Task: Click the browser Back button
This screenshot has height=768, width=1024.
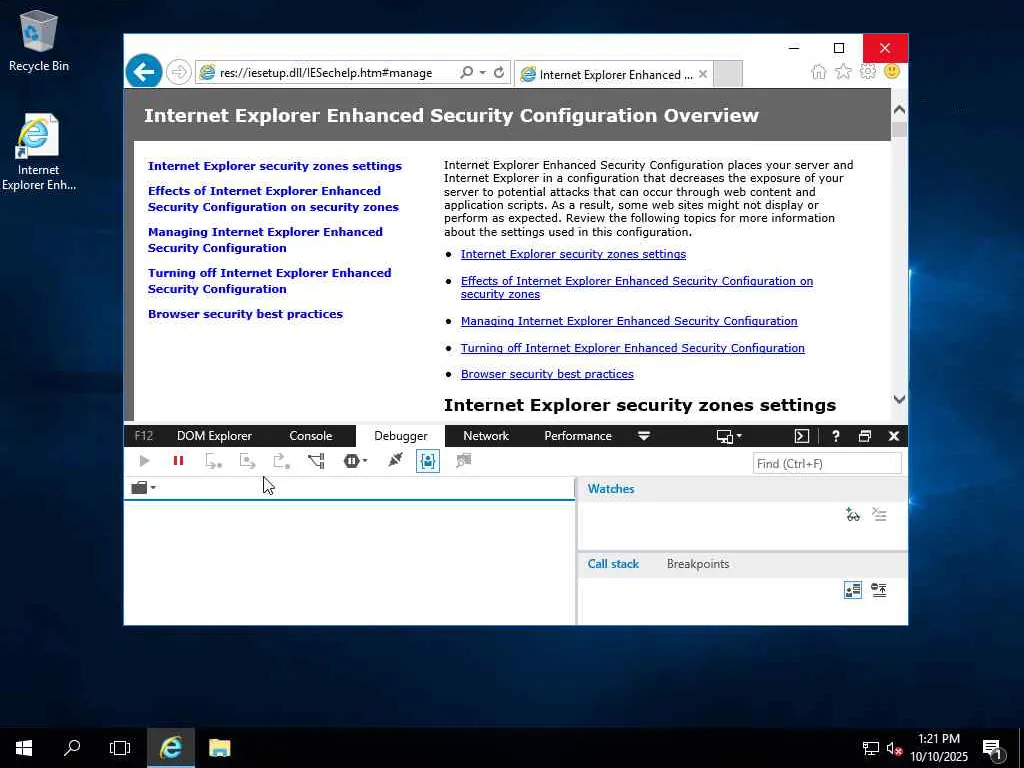Action: click(x=144, y=72)
